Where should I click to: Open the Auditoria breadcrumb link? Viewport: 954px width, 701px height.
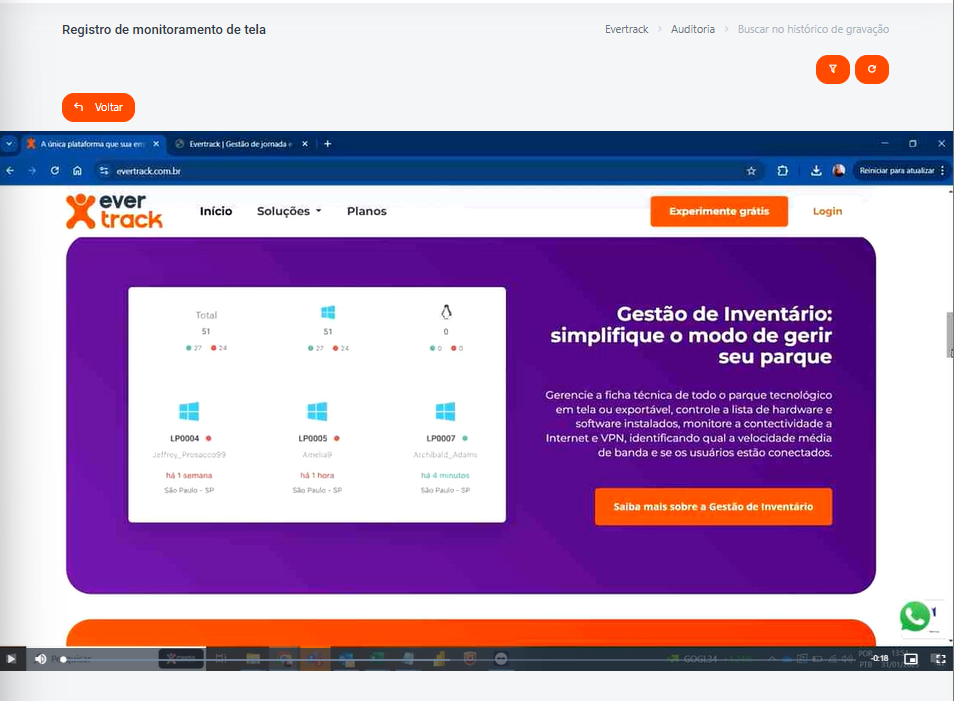pyautogui.click(x=693, y=29)
